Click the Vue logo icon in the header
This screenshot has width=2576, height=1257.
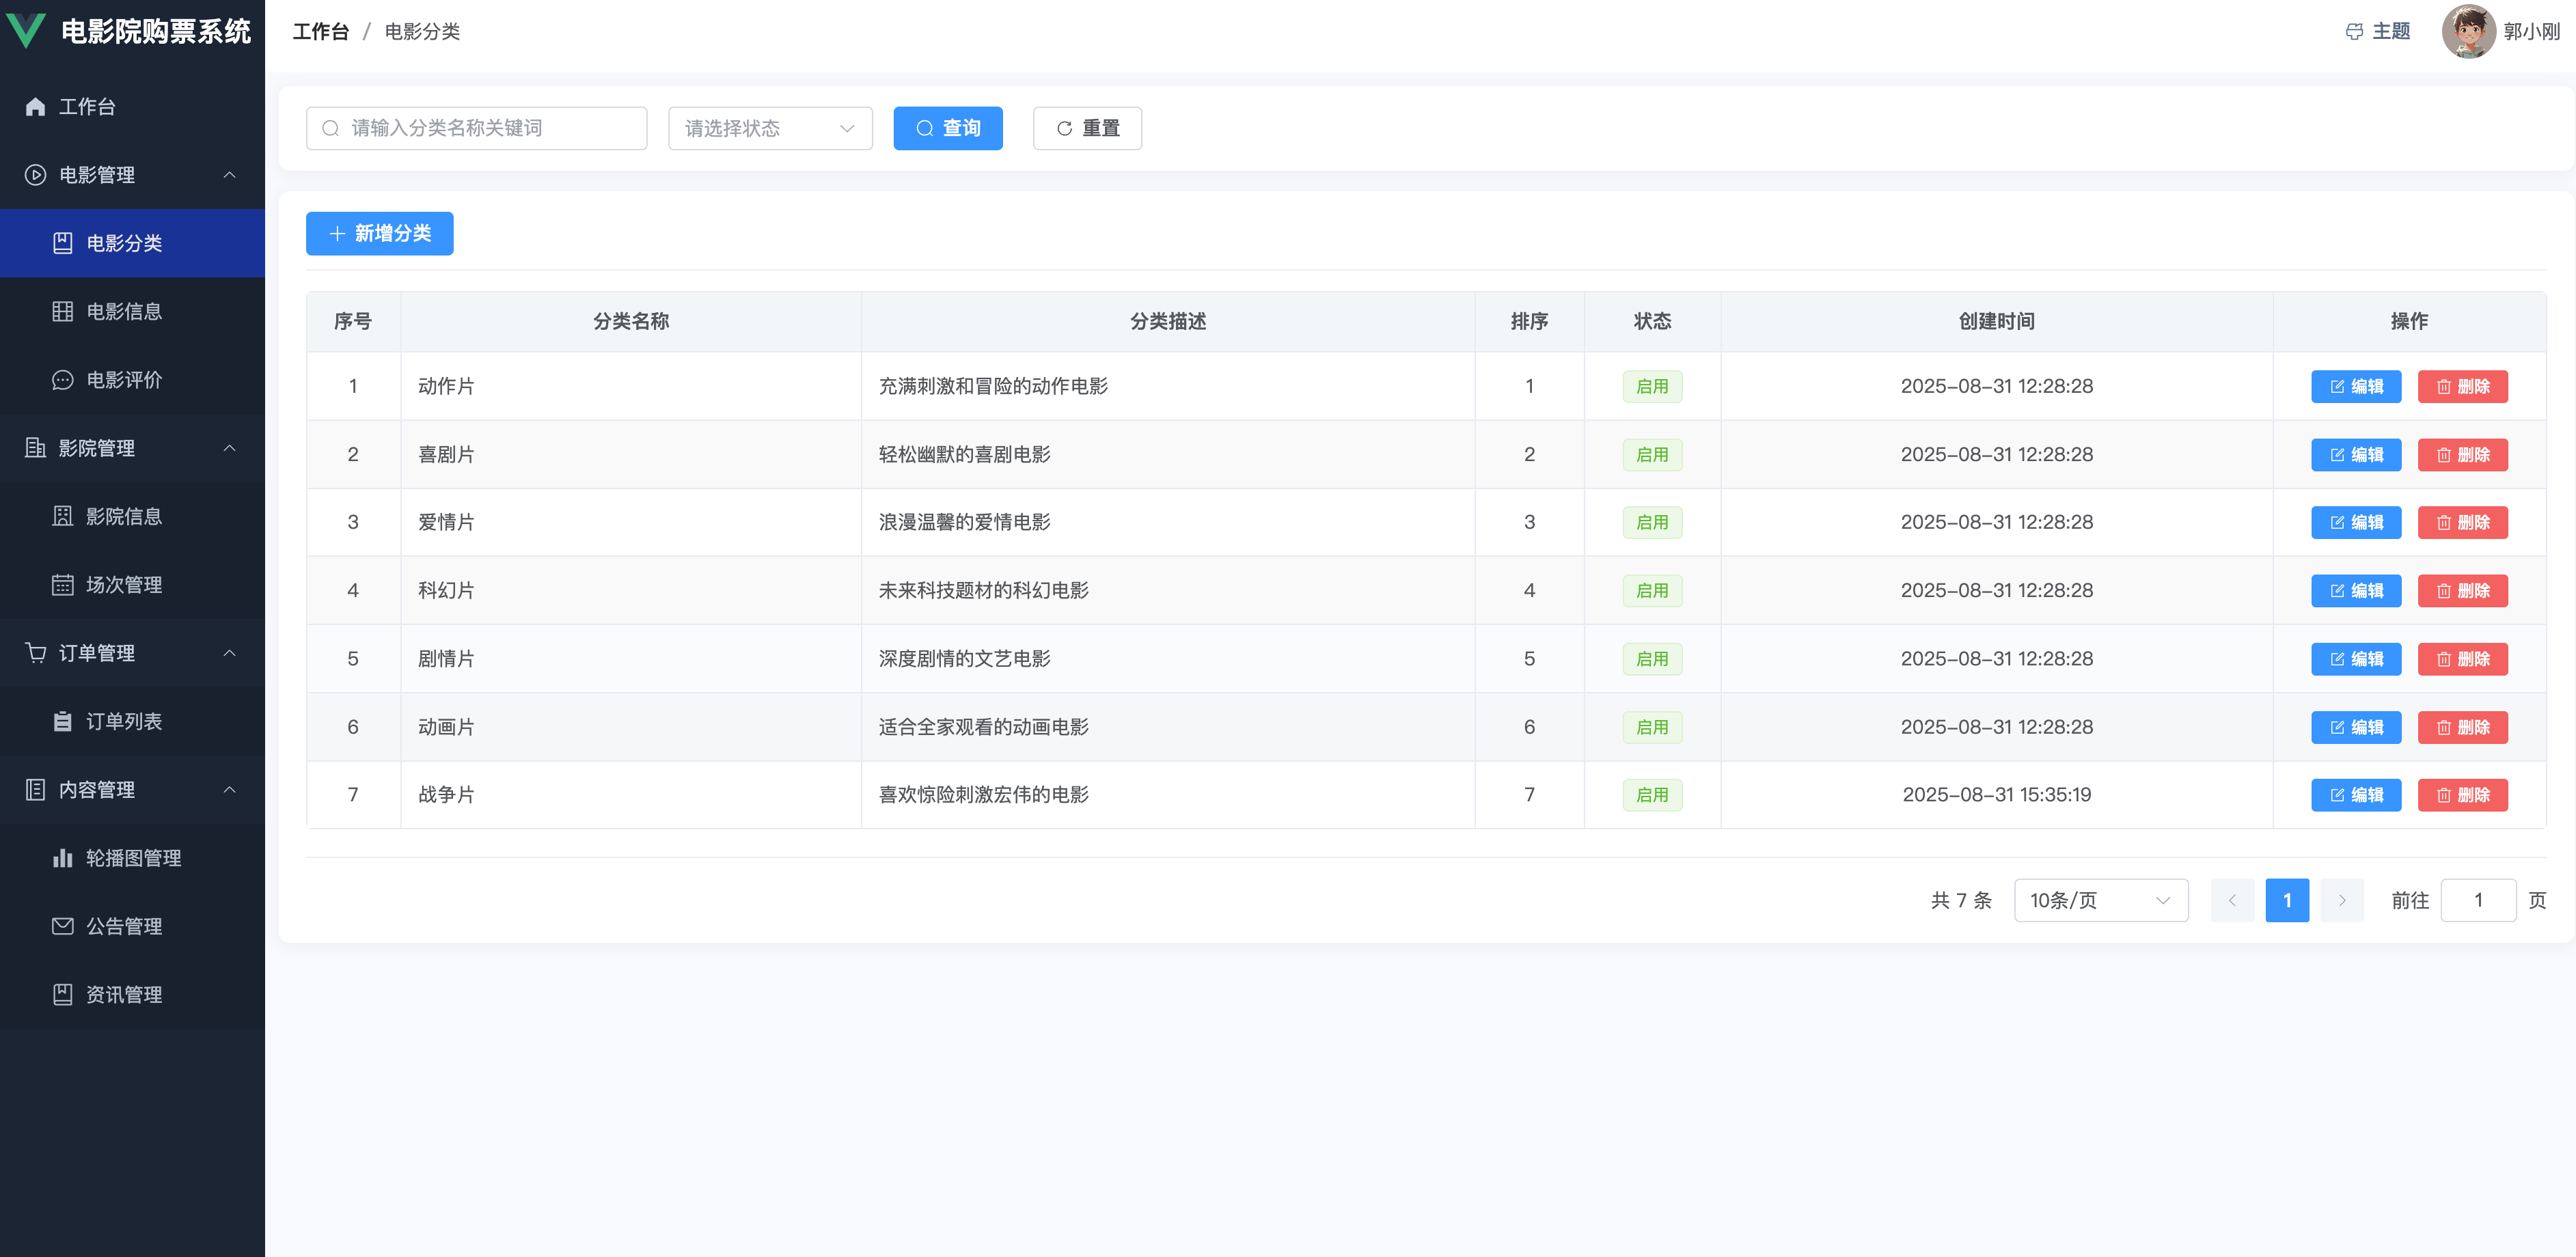click(x=26, y=30)
